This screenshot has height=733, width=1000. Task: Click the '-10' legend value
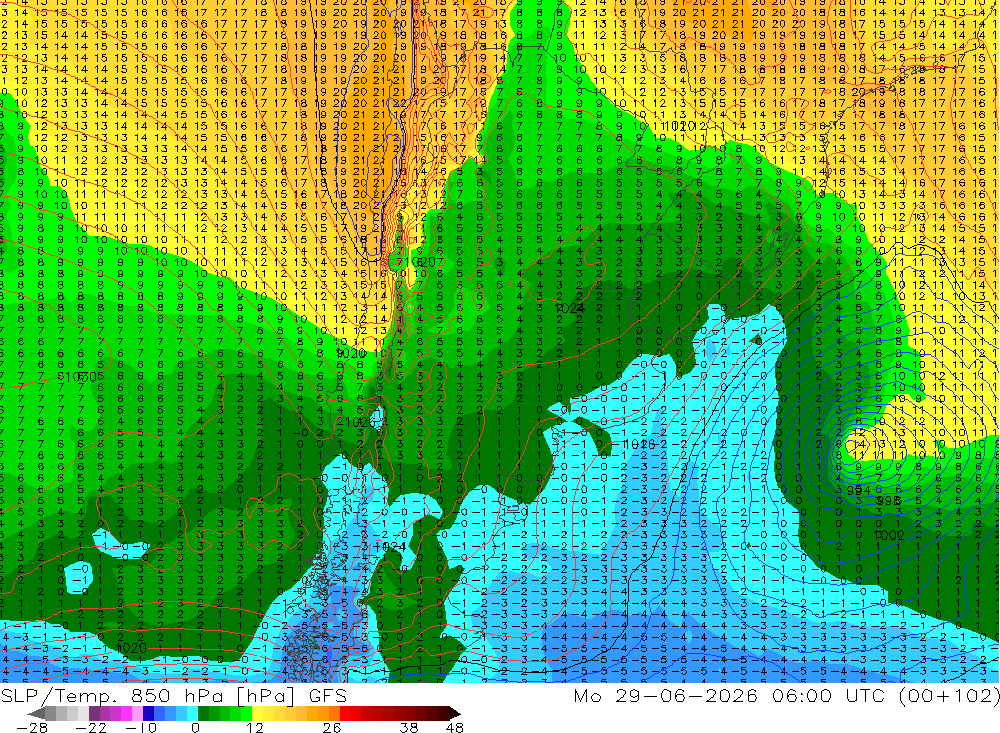point(141,727)
